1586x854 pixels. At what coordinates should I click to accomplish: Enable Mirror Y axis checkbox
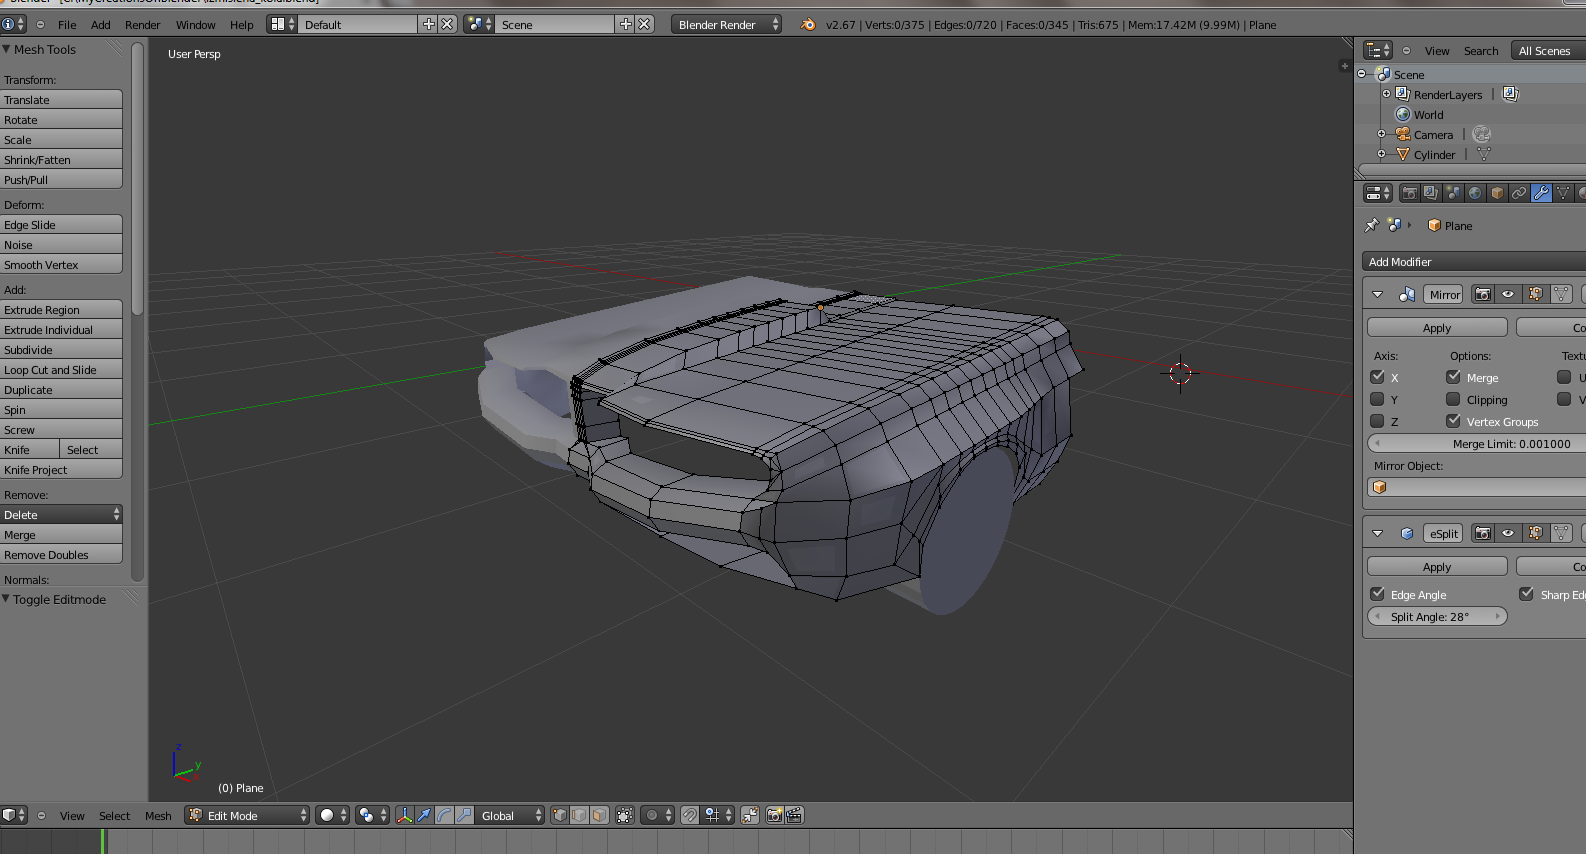click(x=1378, y=399)
